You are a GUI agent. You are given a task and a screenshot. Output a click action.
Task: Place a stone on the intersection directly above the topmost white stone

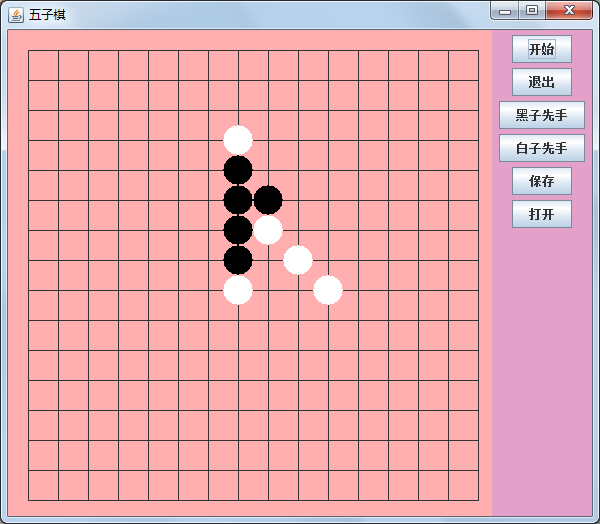pos(238,111)
